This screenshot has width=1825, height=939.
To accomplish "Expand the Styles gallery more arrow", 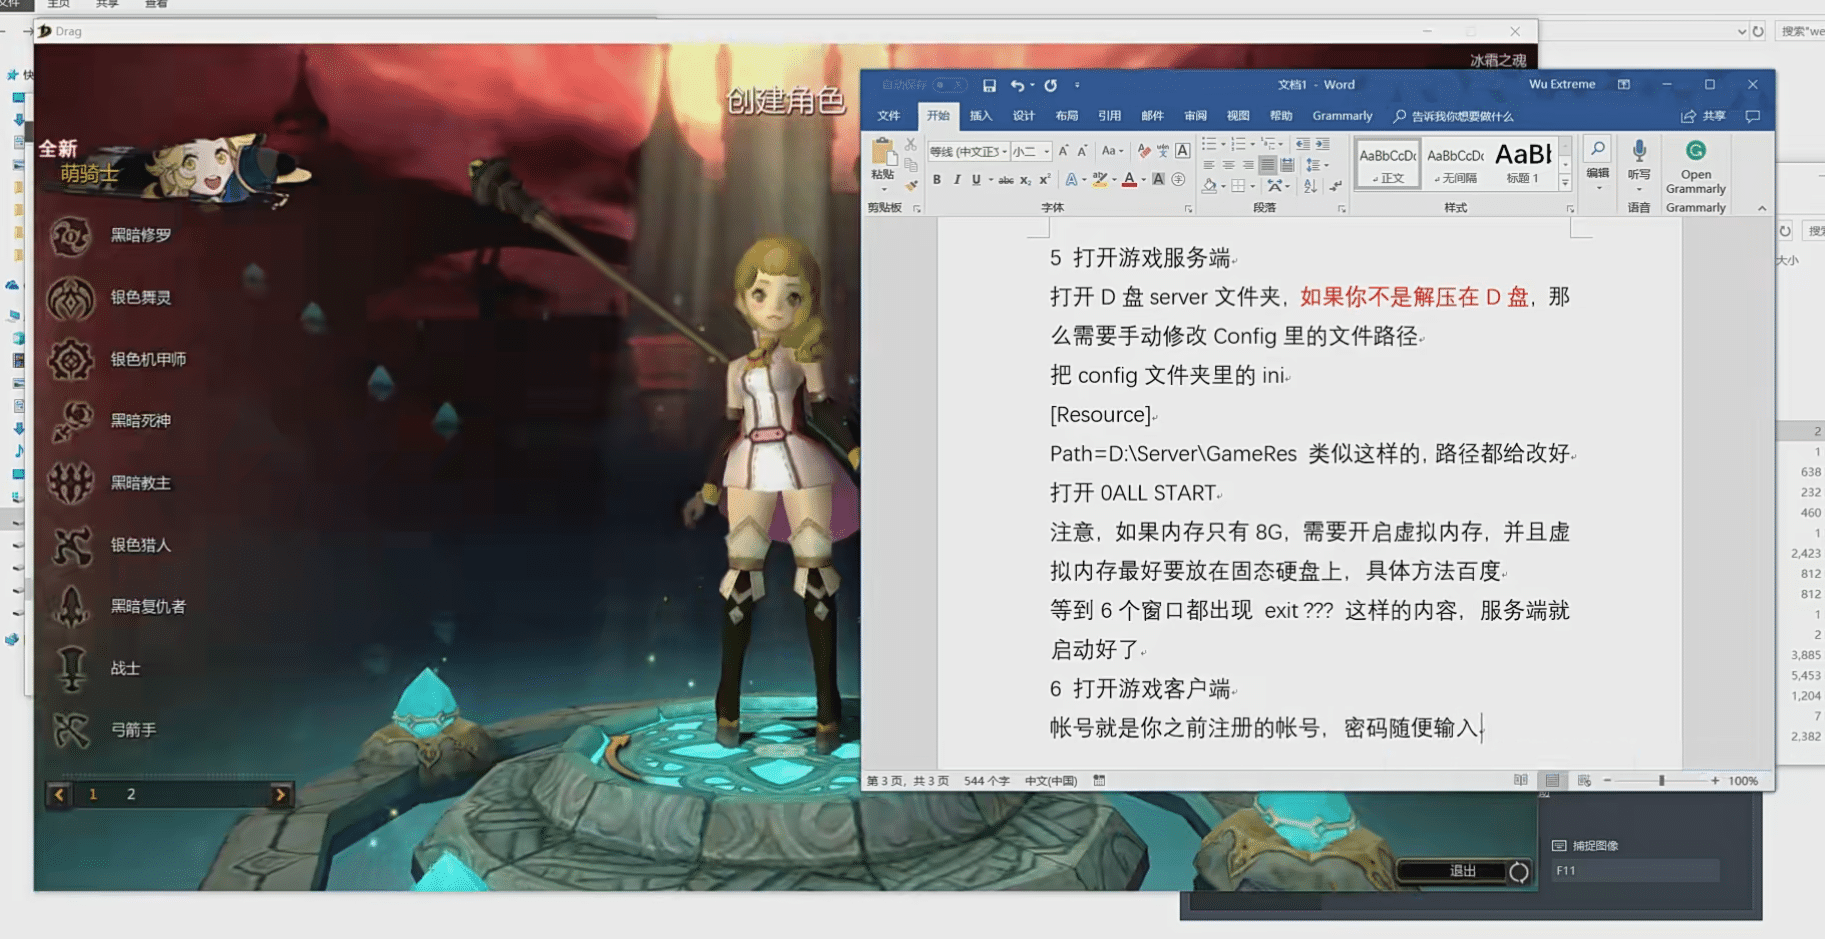I will tap(1566, 183).
